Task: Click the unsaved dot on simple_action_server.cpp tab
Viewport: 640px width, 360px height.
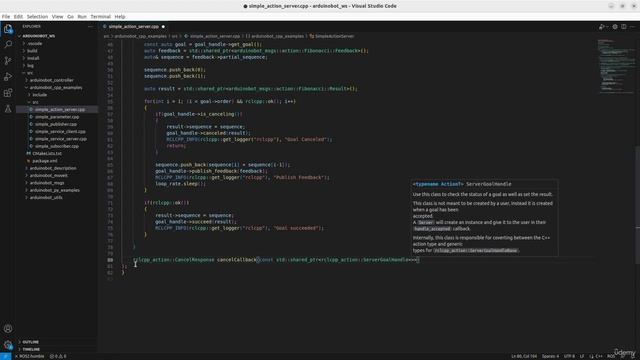Action: click(x=163, y=27)
